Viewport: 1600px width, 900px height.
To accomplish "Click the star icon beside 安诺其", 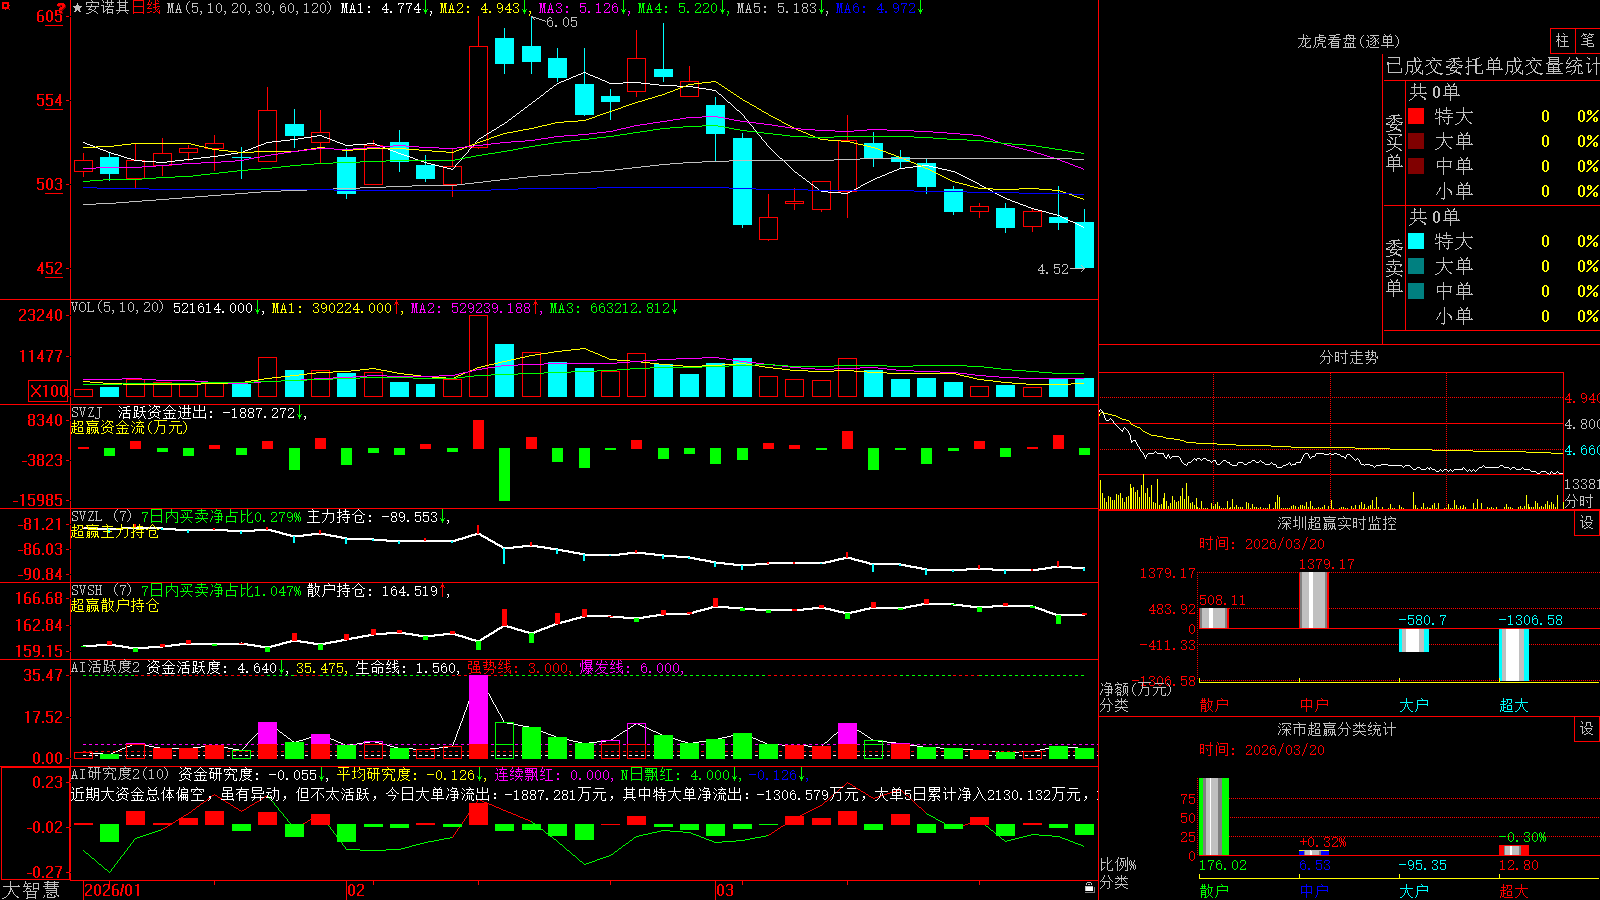I will pos(78,8).
